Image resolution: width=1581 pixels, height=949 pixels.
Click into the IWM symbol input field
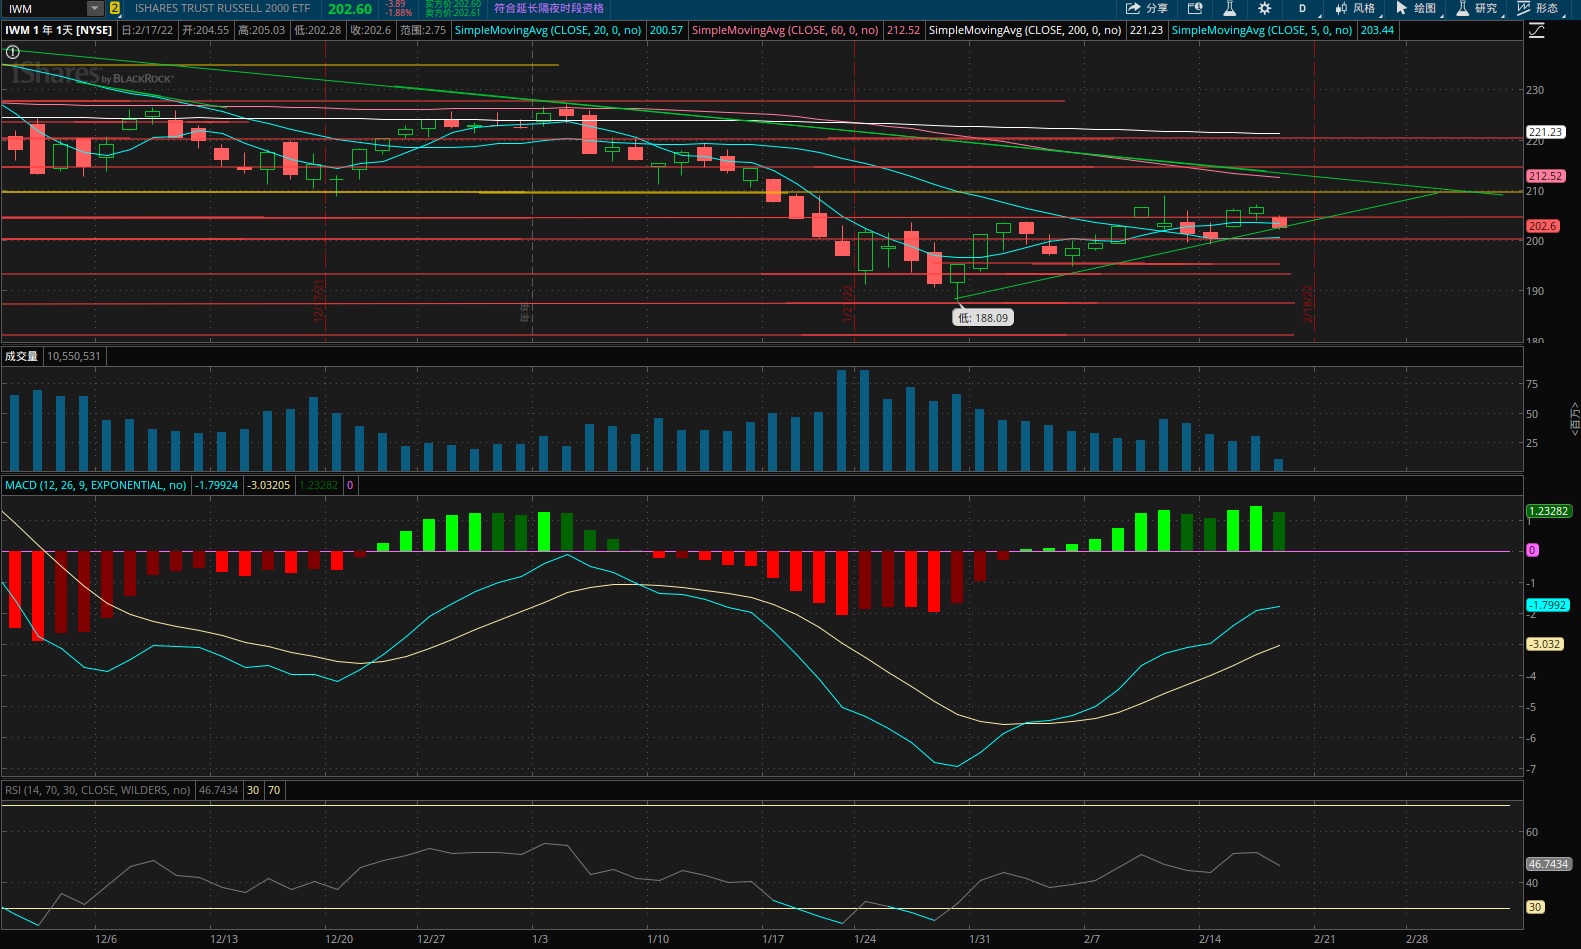[45, 8]
